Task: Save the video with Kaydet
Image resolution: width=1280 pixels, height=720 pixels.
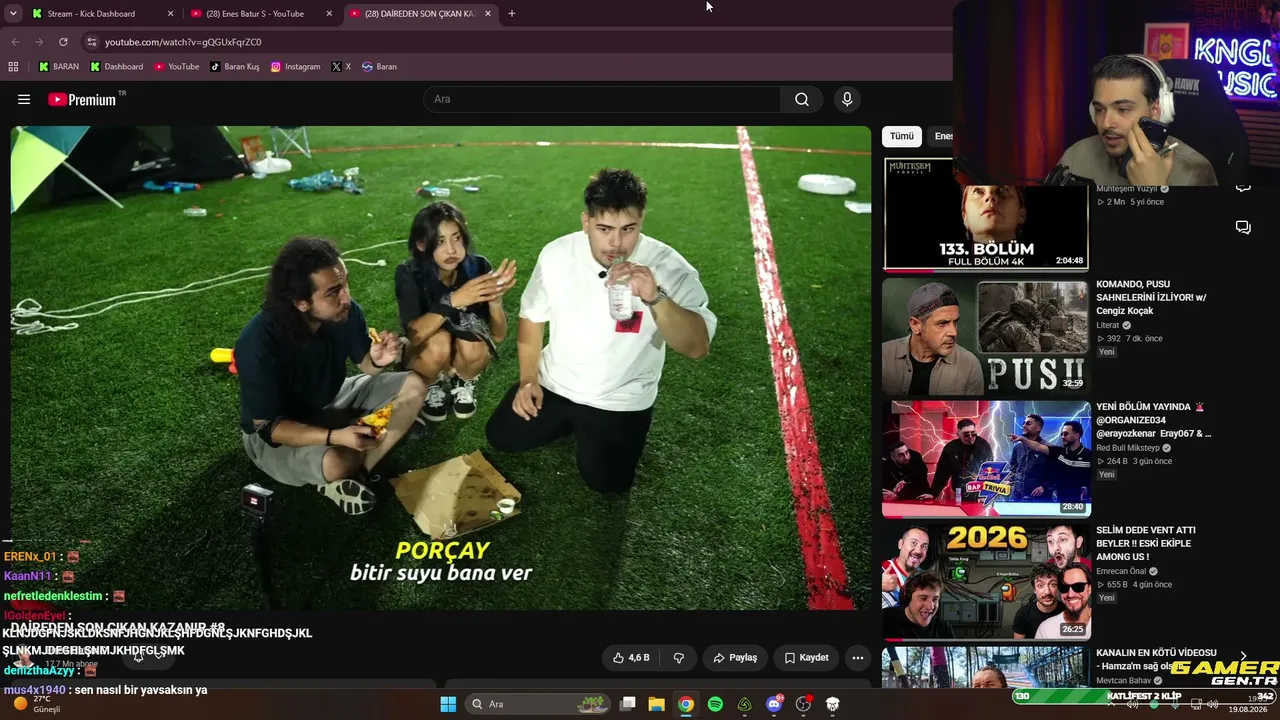Action: point(806,658)
